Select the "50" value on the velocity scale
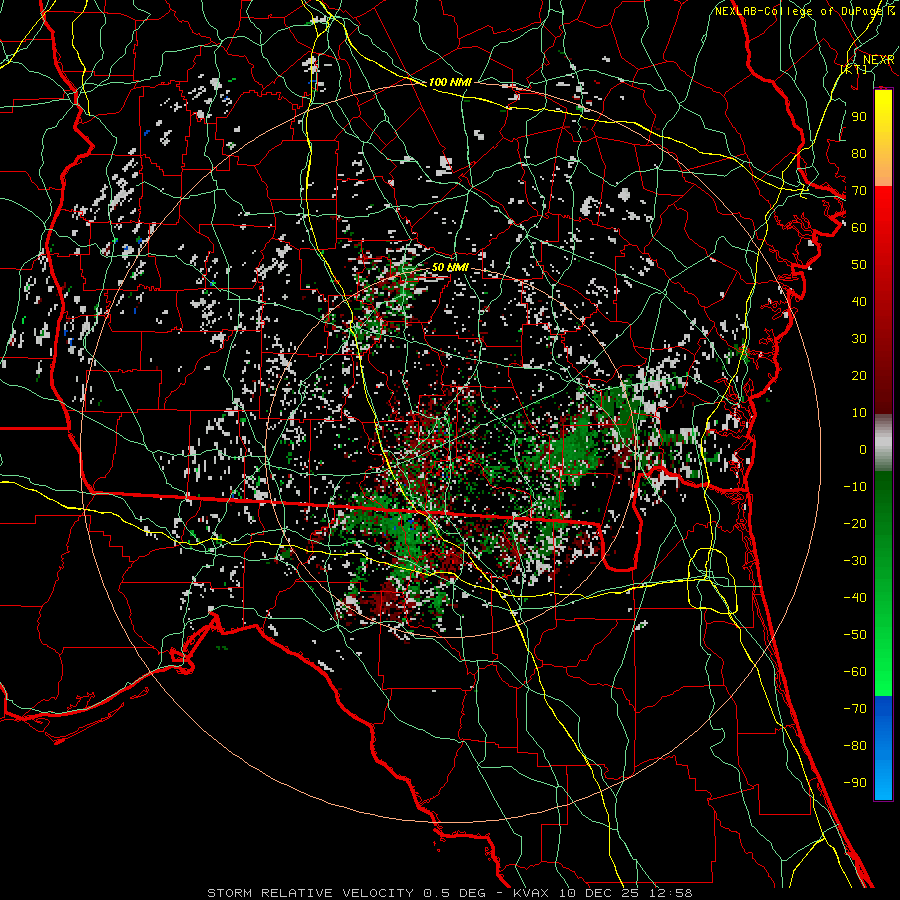 point(859,265)
